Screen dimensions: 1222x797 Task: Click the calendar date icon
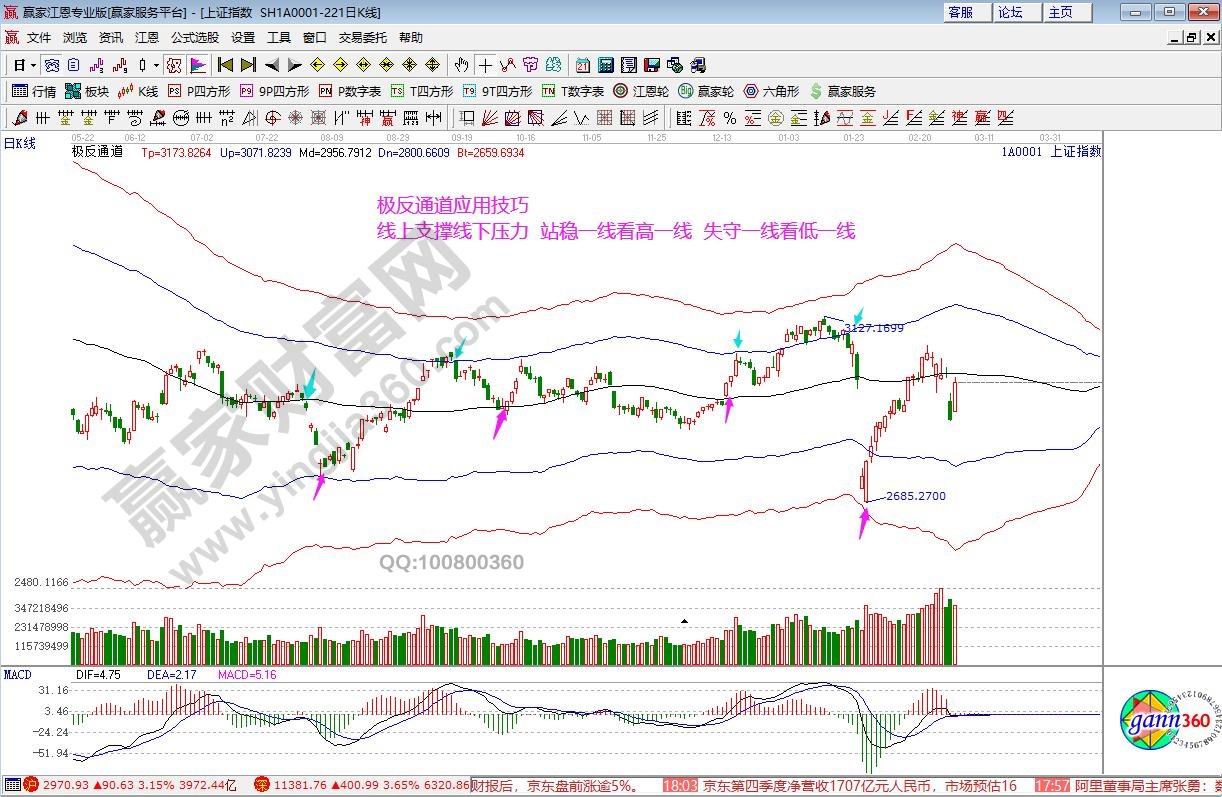(583, 65)
